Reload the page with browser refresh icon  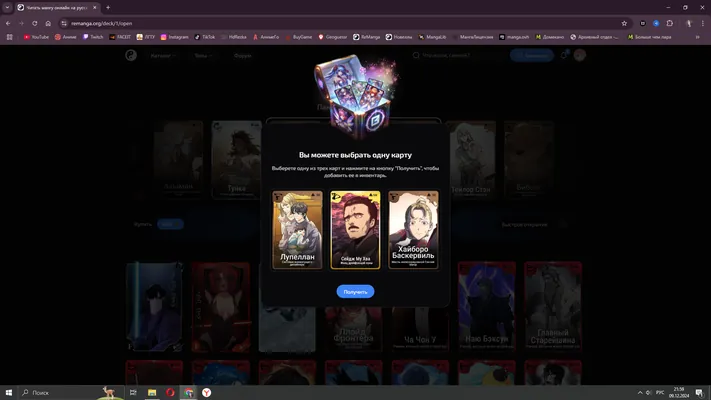(34, 23)
